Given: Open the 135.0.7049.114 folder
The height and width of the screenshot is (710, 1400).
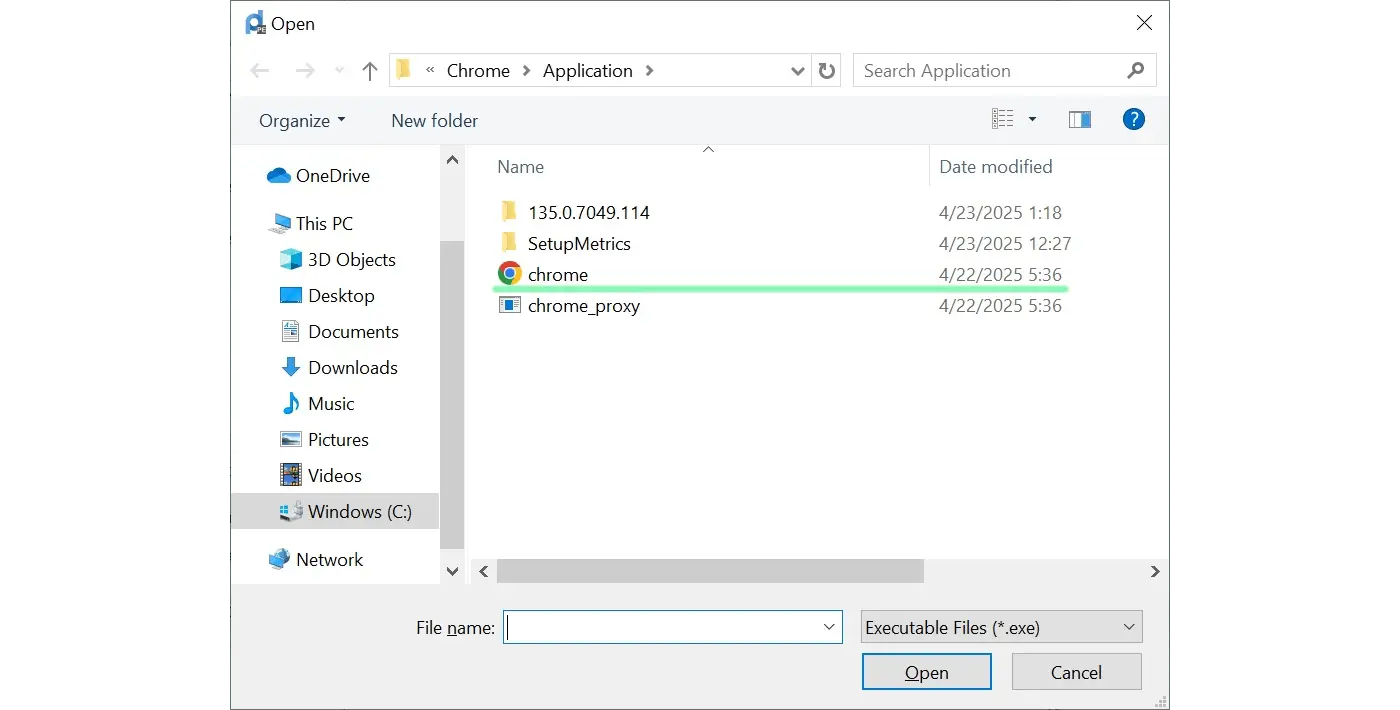Looking at the screenshot, I should (588, 212).
